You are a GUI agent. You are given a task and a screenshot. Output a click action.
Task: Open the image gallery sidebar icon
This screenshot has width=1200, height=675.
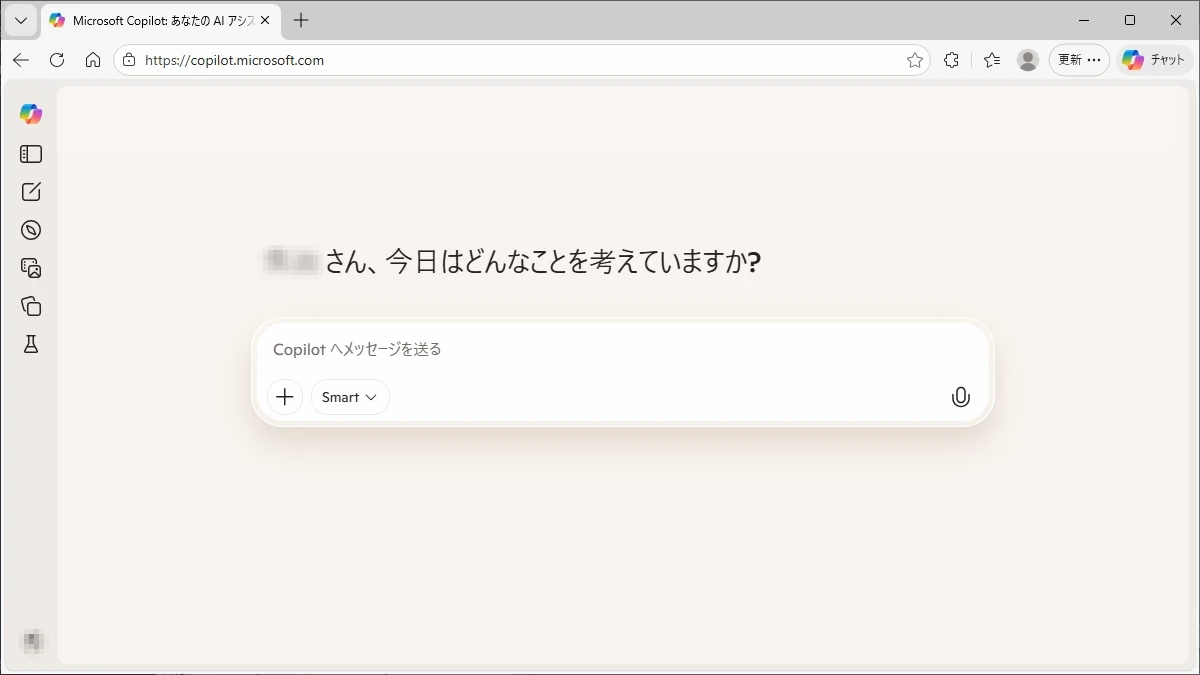tap(31, 268)
